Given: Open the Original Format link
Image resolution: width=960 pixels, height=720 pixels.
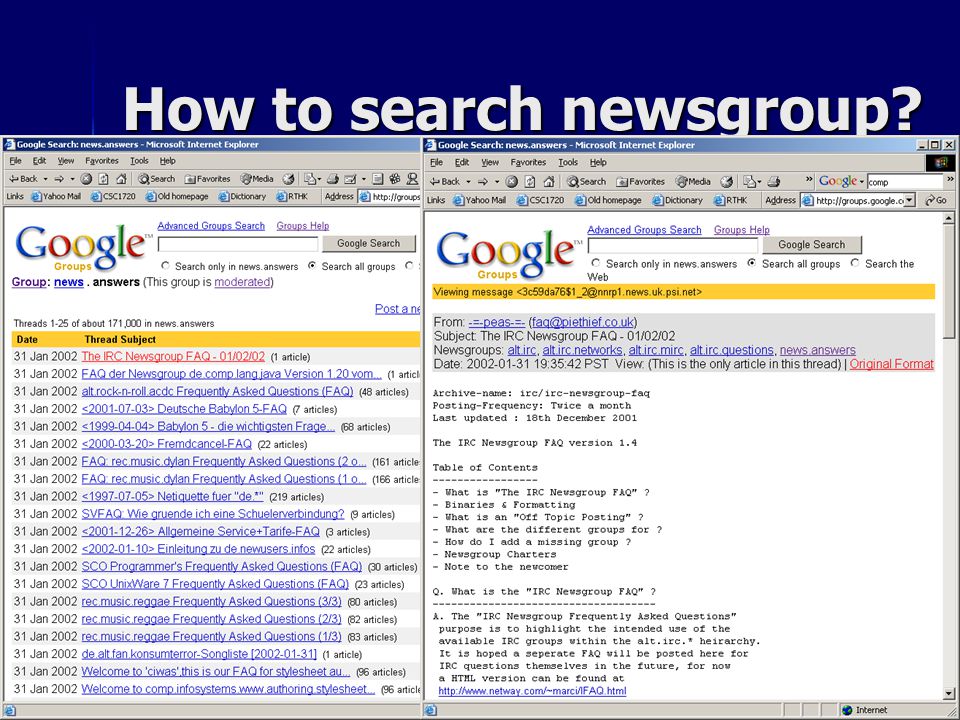Looking at the screenshot, I should coord(891,364).
